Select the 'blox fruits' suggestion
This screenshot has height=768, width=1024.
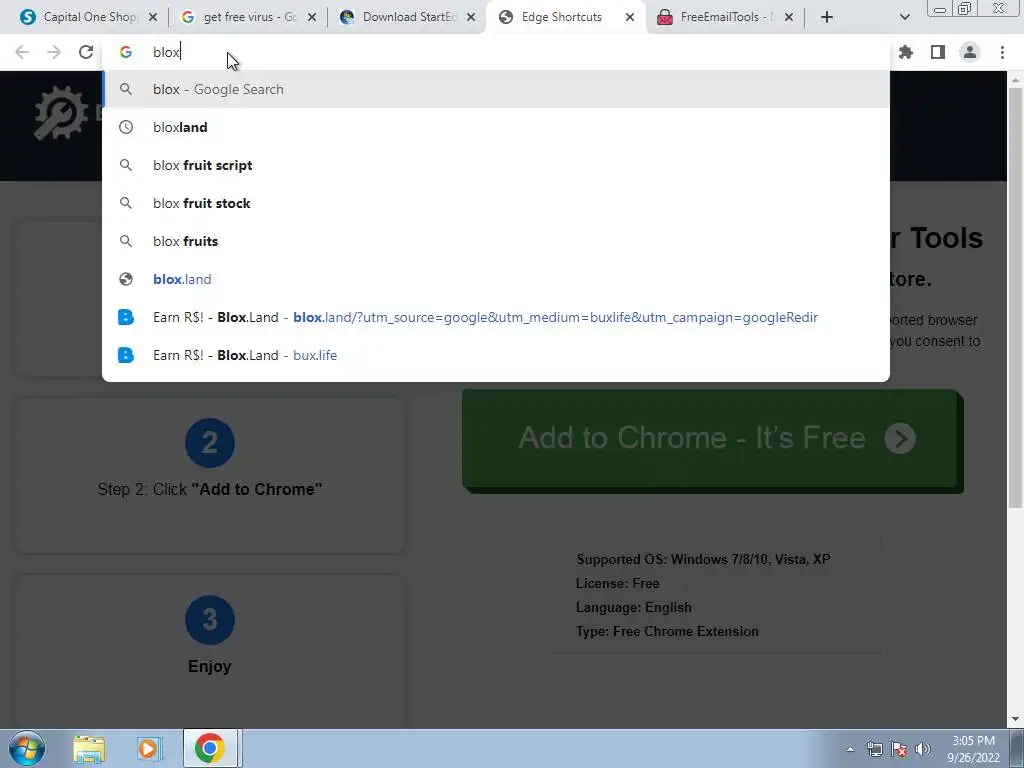[x=496, y=241]
